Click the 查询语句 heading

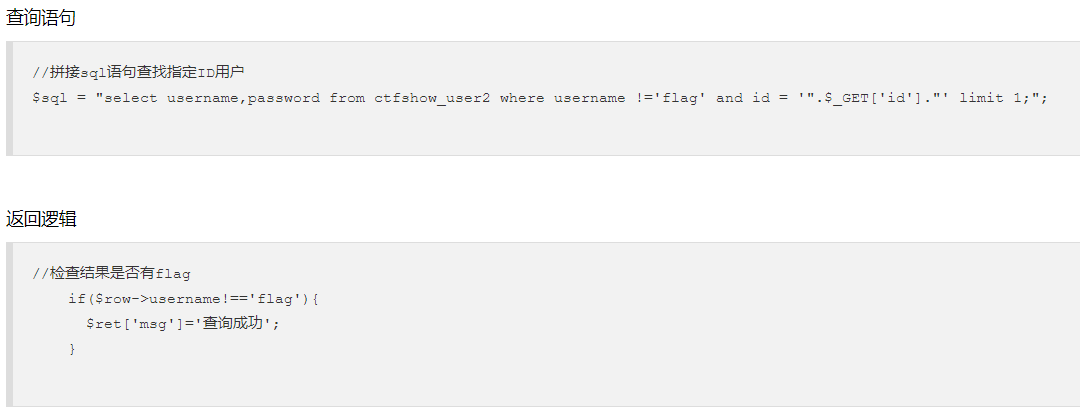point(41,19)
